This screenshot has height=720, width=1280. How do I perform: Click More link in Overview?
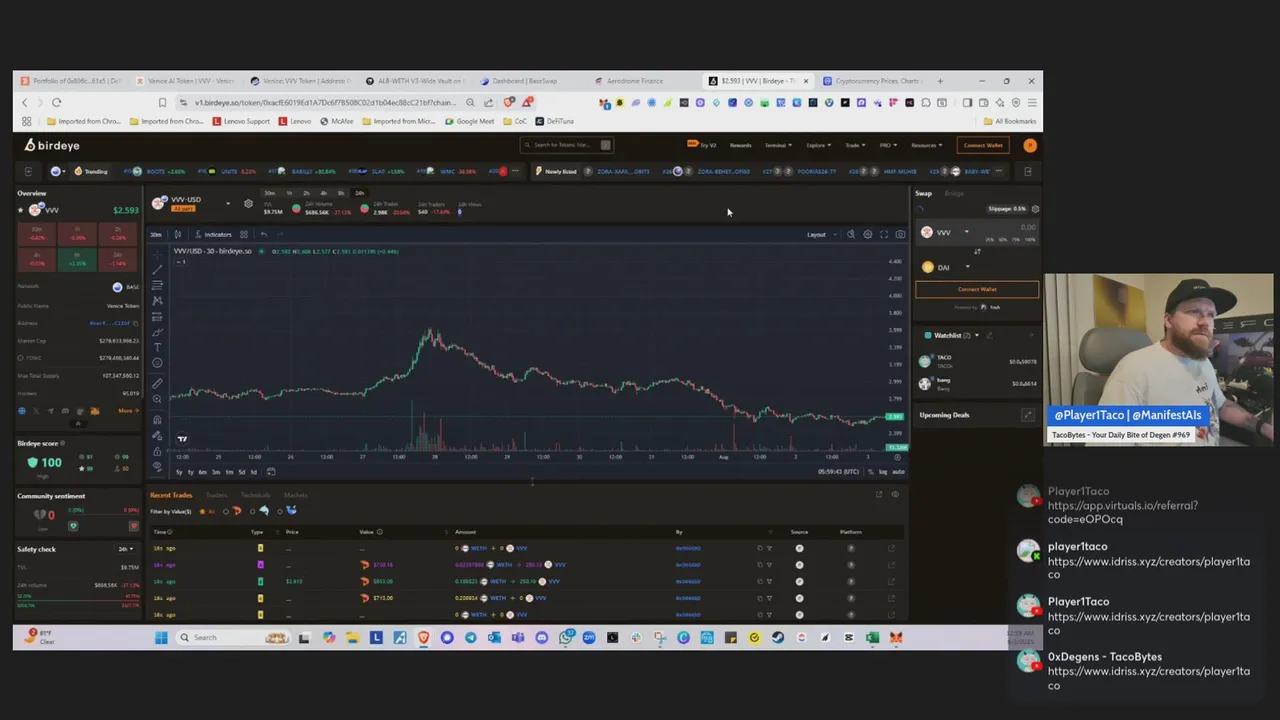[x=127, y=411]
